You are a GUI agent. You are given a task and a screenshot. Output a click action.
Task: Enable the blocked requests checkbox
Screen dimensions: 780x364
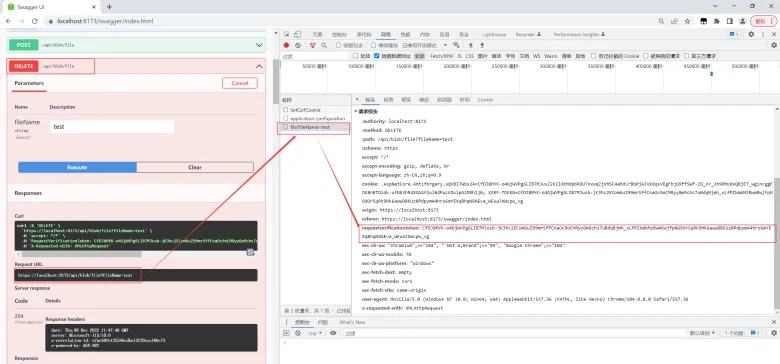point(646,56)
